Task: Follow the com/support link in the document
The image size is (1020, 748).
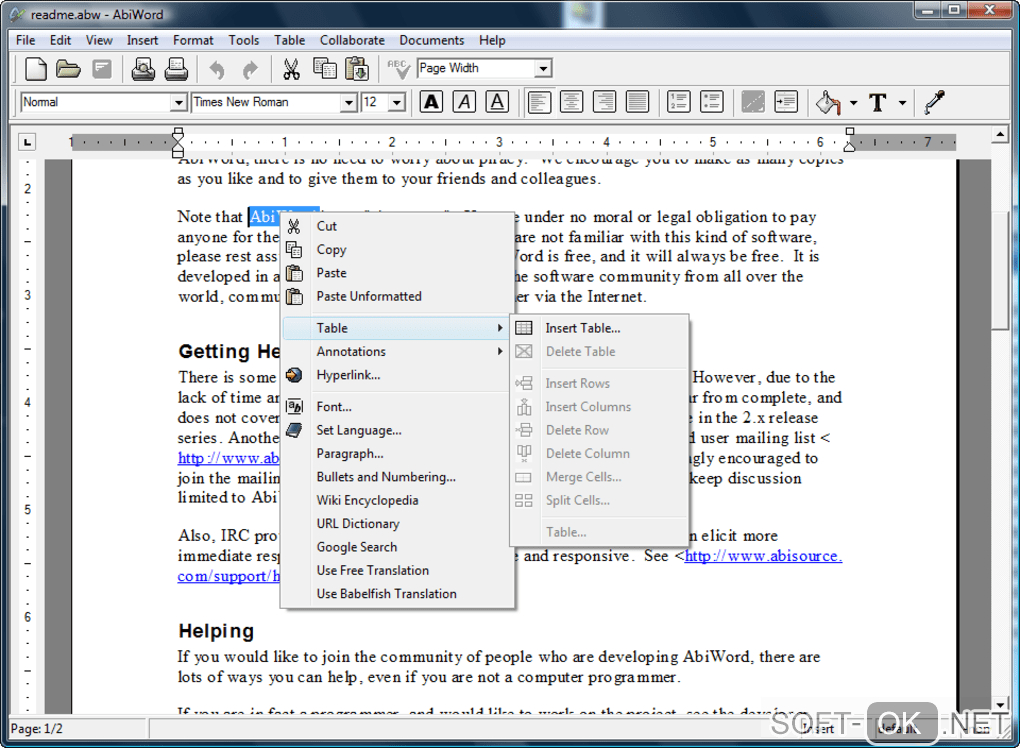Action: [228, 576]
